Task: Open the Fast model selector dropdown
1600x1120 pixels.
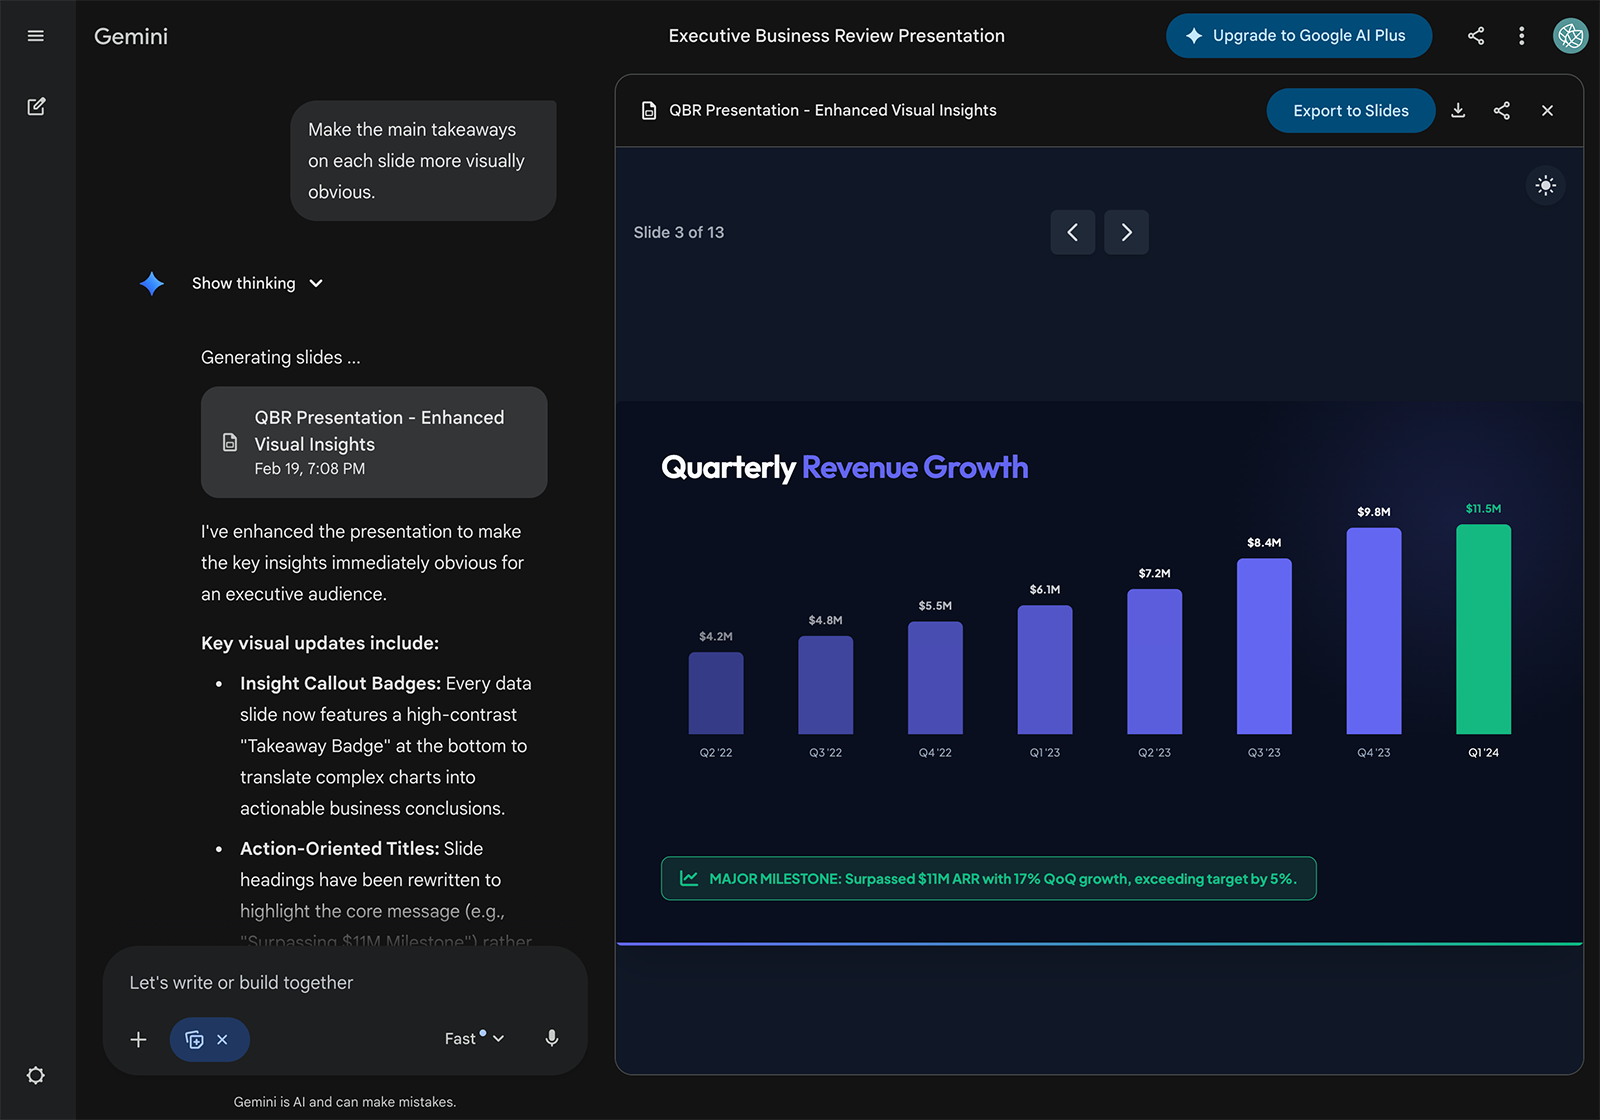Action: pyautogui.click(x=474, y=1039)
